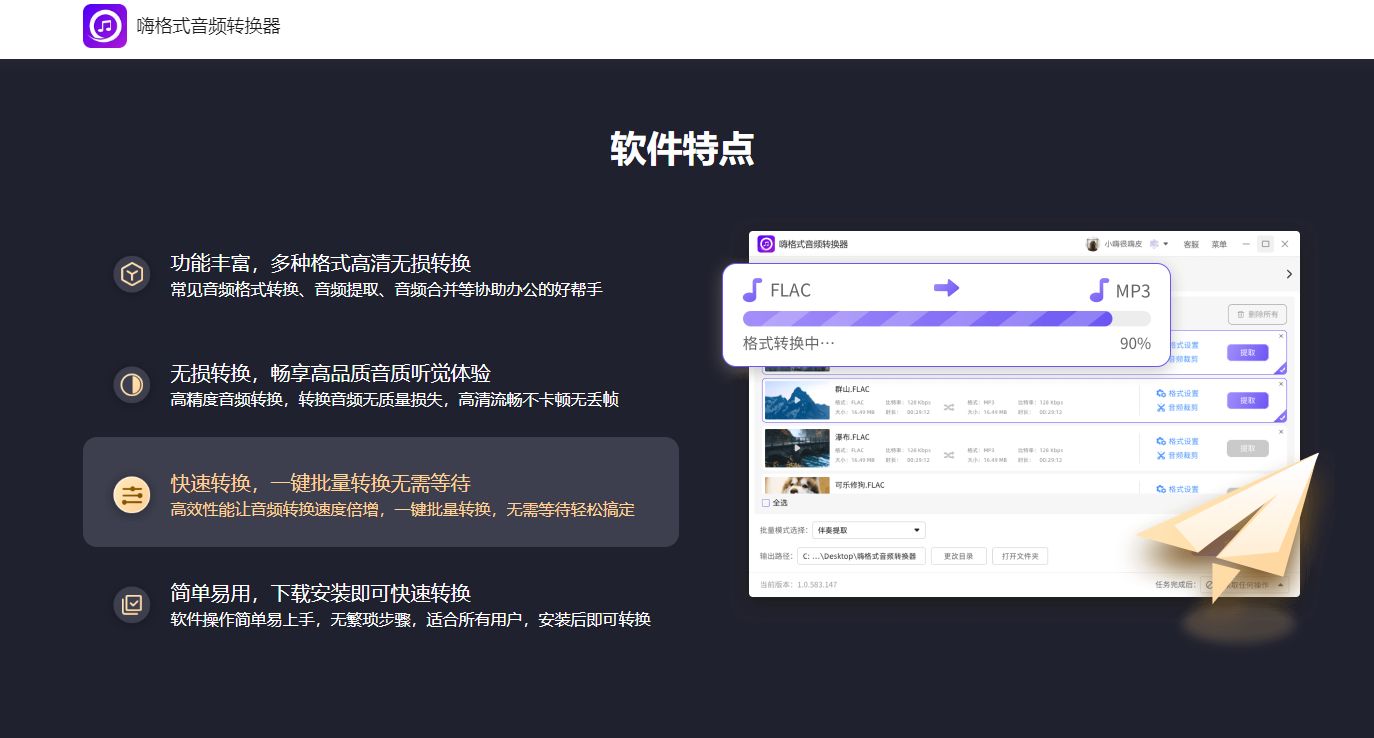Click the convert arrows icon in the 群山.FLAC row
This screenshot has width=1374, height=738.
(x=949, y=407)
